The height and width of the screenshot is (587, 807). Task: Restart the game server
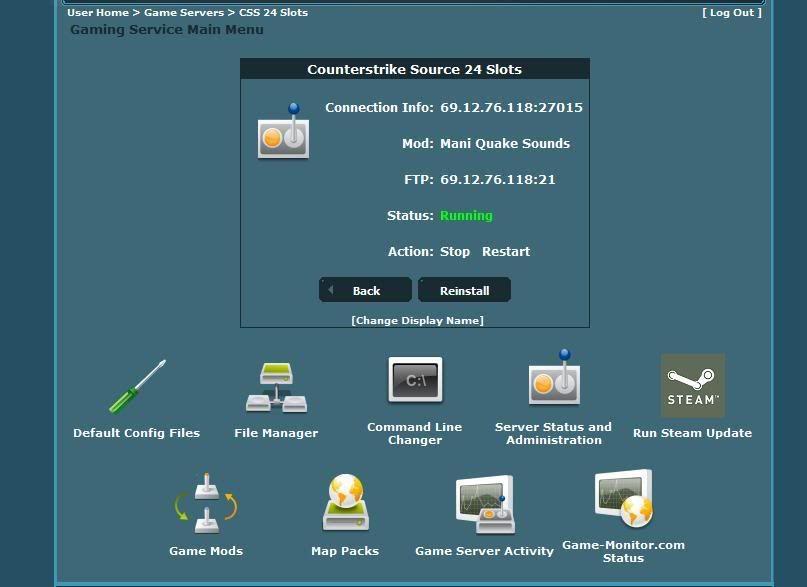[506, 252]
